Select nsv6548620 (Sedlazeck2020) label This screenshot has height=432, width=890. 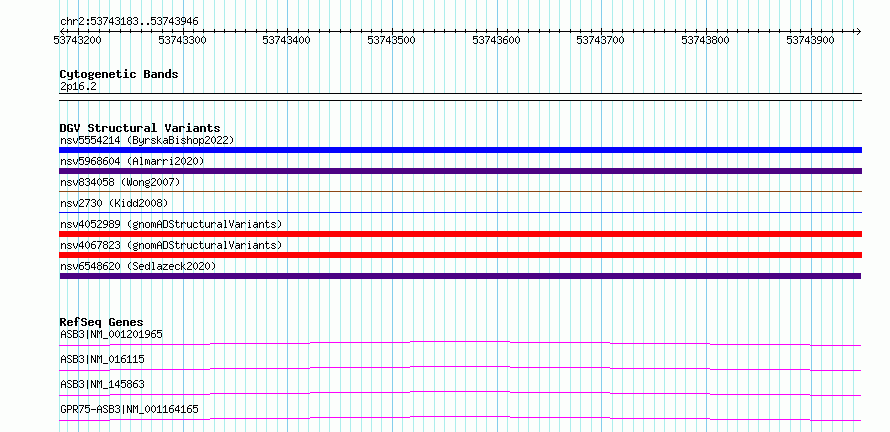[138, 266]
